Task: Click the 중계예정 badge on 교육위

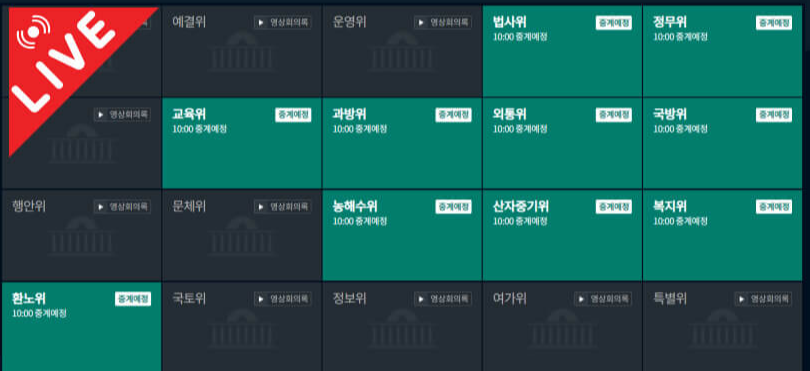Action: coord(293,115)
